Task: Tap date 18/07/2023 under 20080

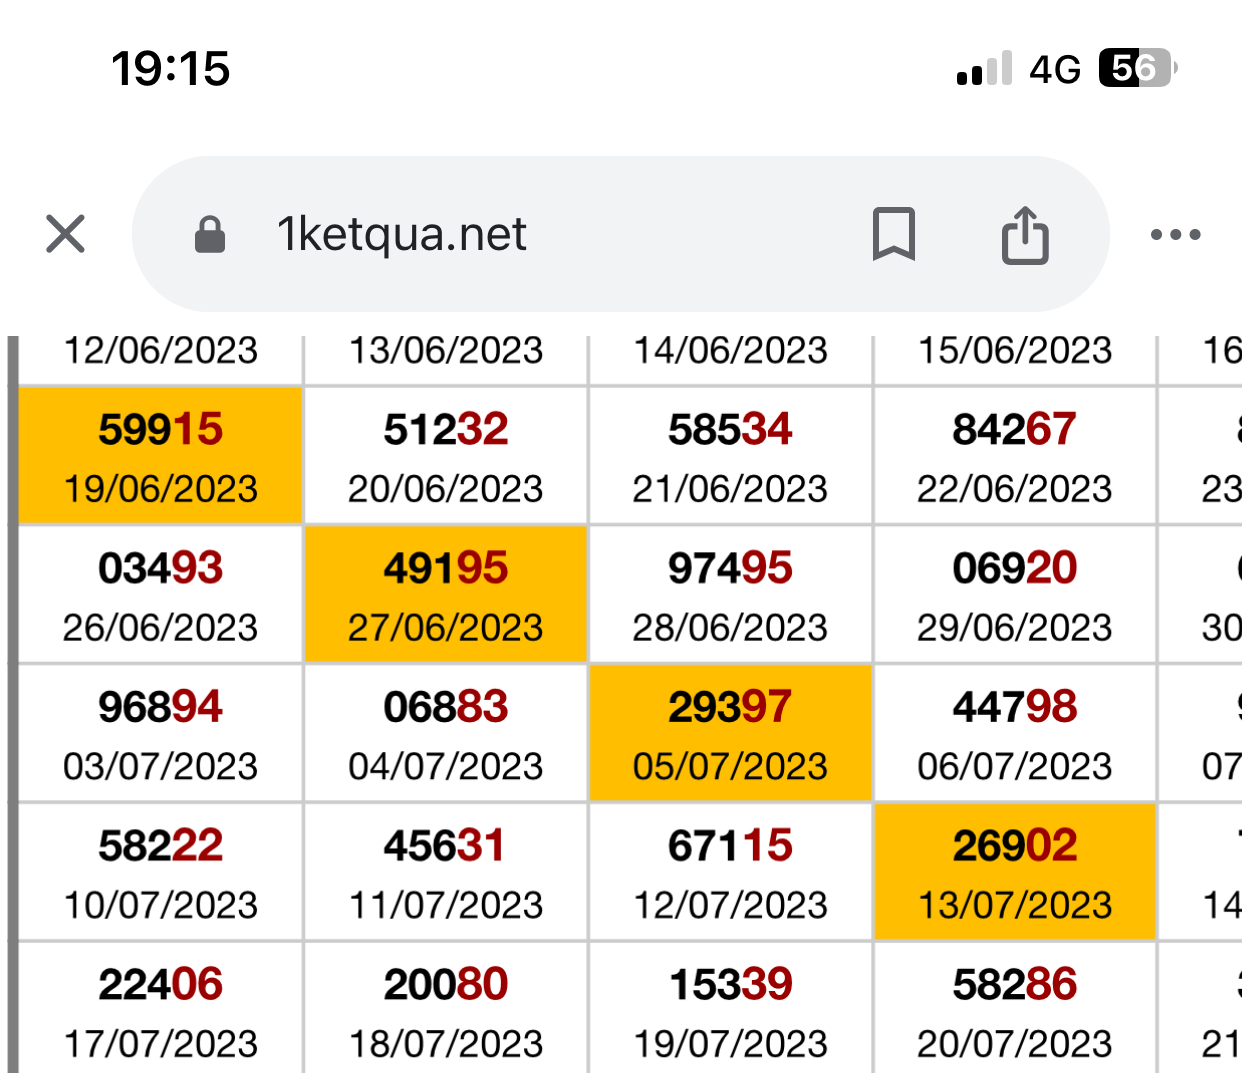Action: 445,1044
